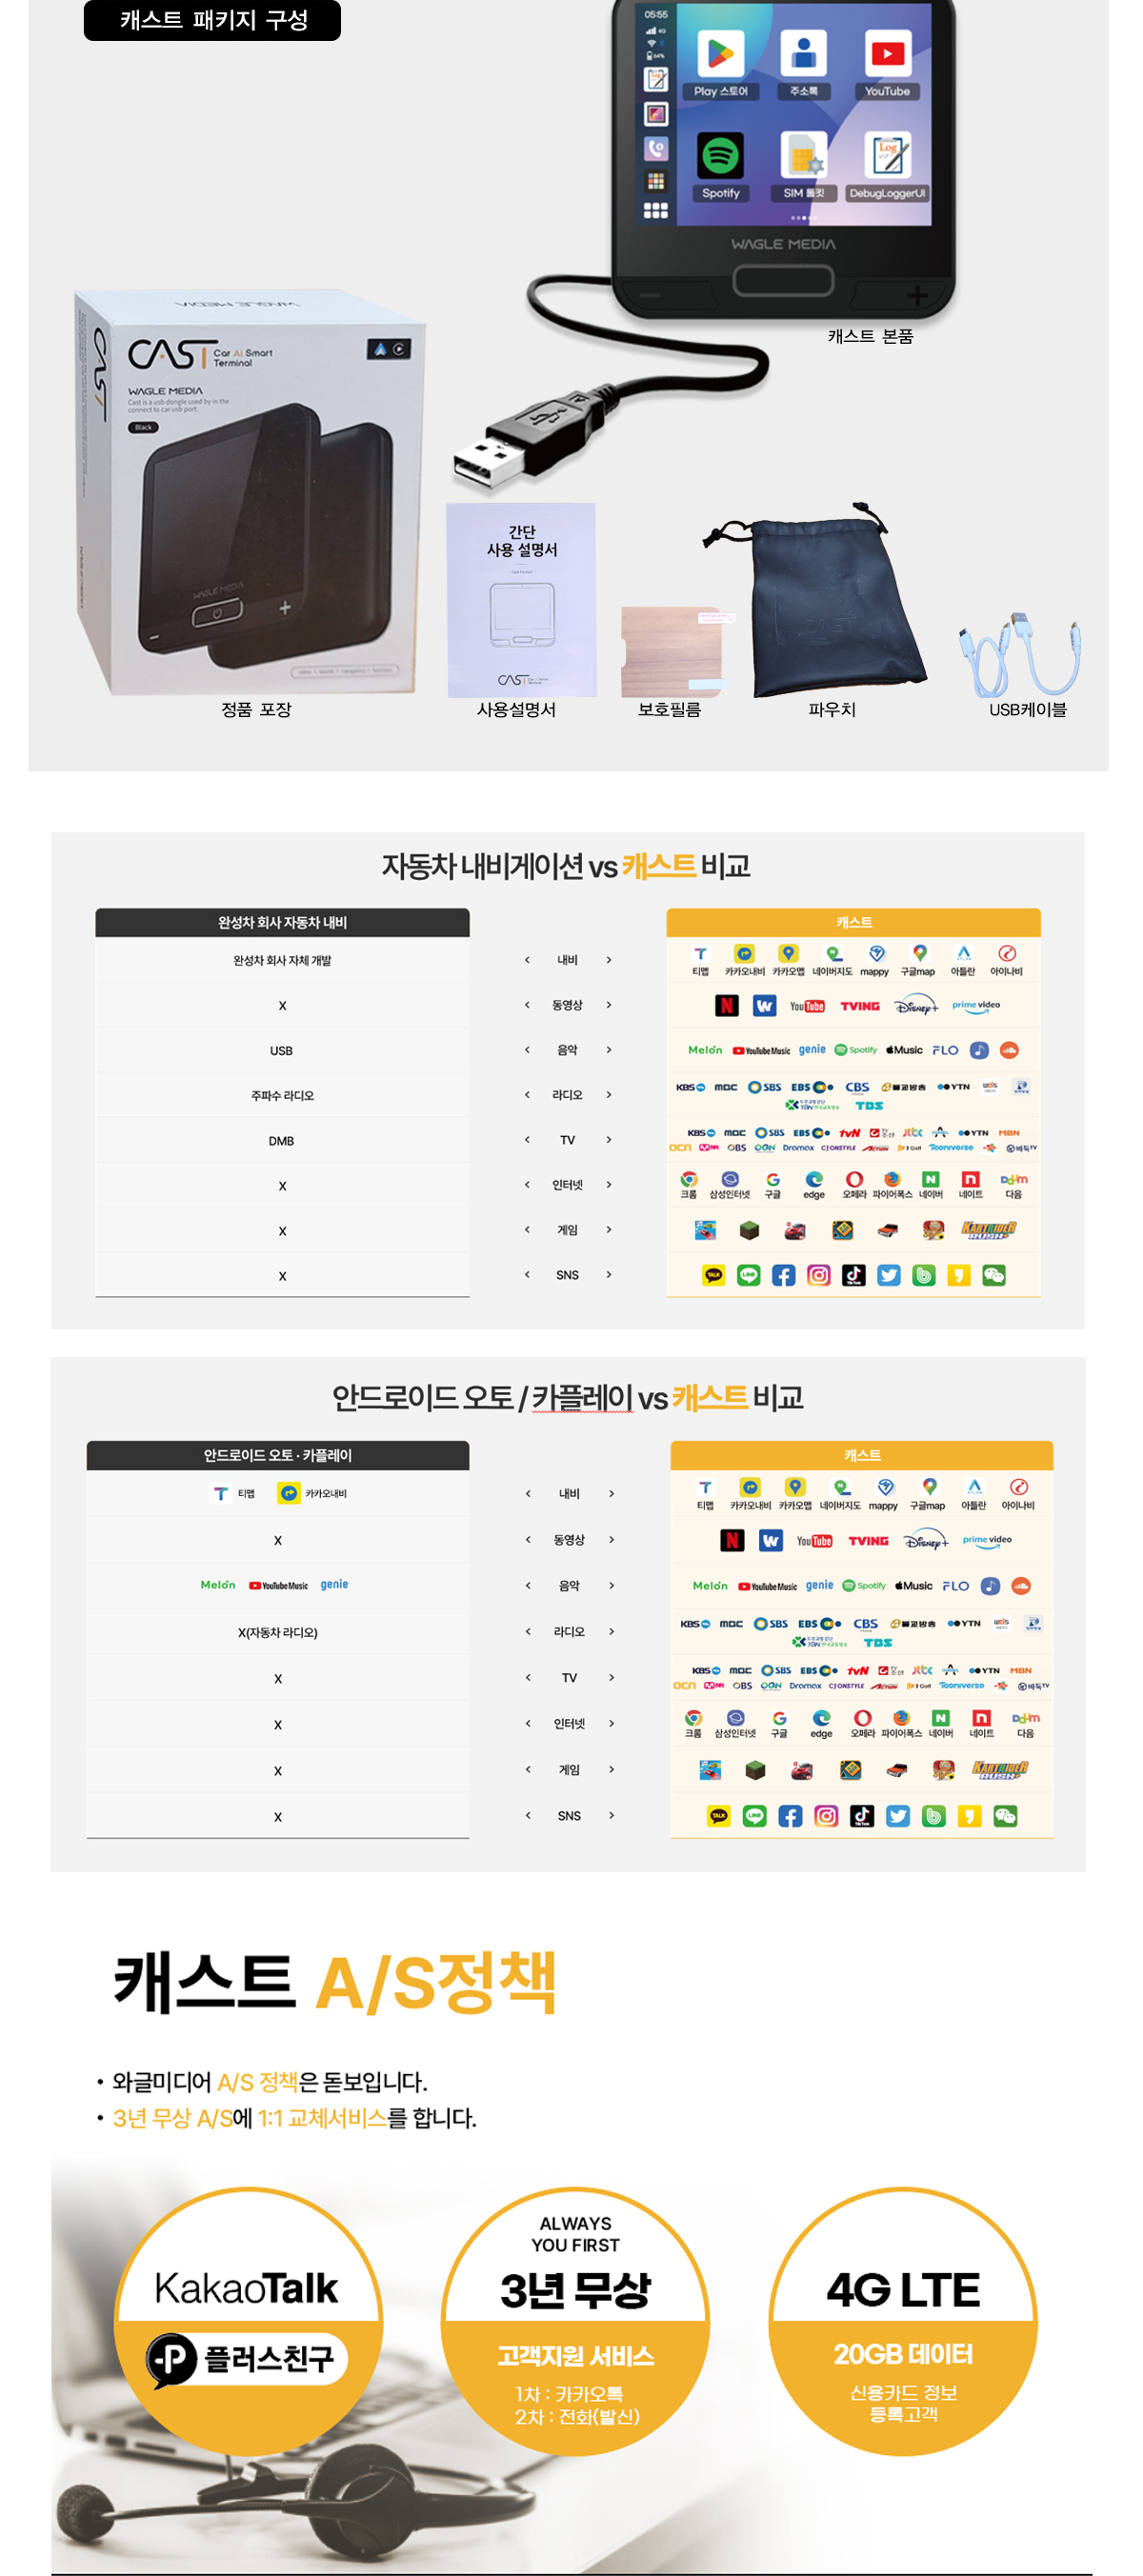Image resolution: width=1143 pixels, height=2576 pixels.
Task: Click Netflix icon in car navigation comparison table
Action: tap(727, 1005)
